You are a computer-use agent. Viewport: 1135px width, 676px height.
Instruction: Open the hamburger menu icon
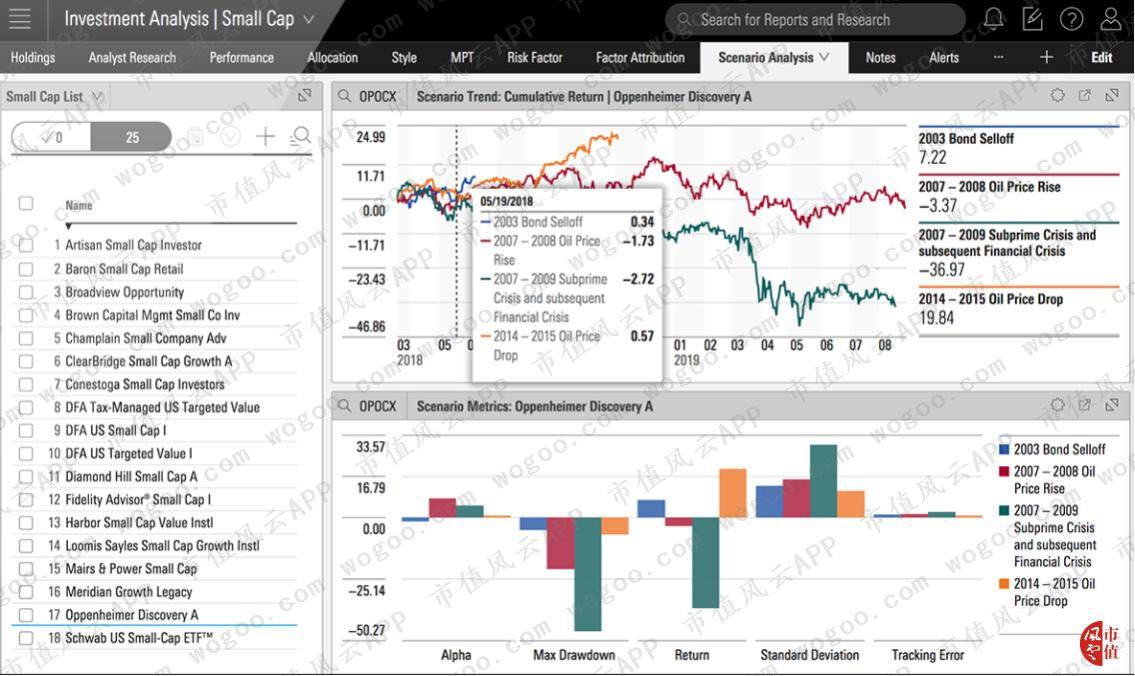point(20,19)
